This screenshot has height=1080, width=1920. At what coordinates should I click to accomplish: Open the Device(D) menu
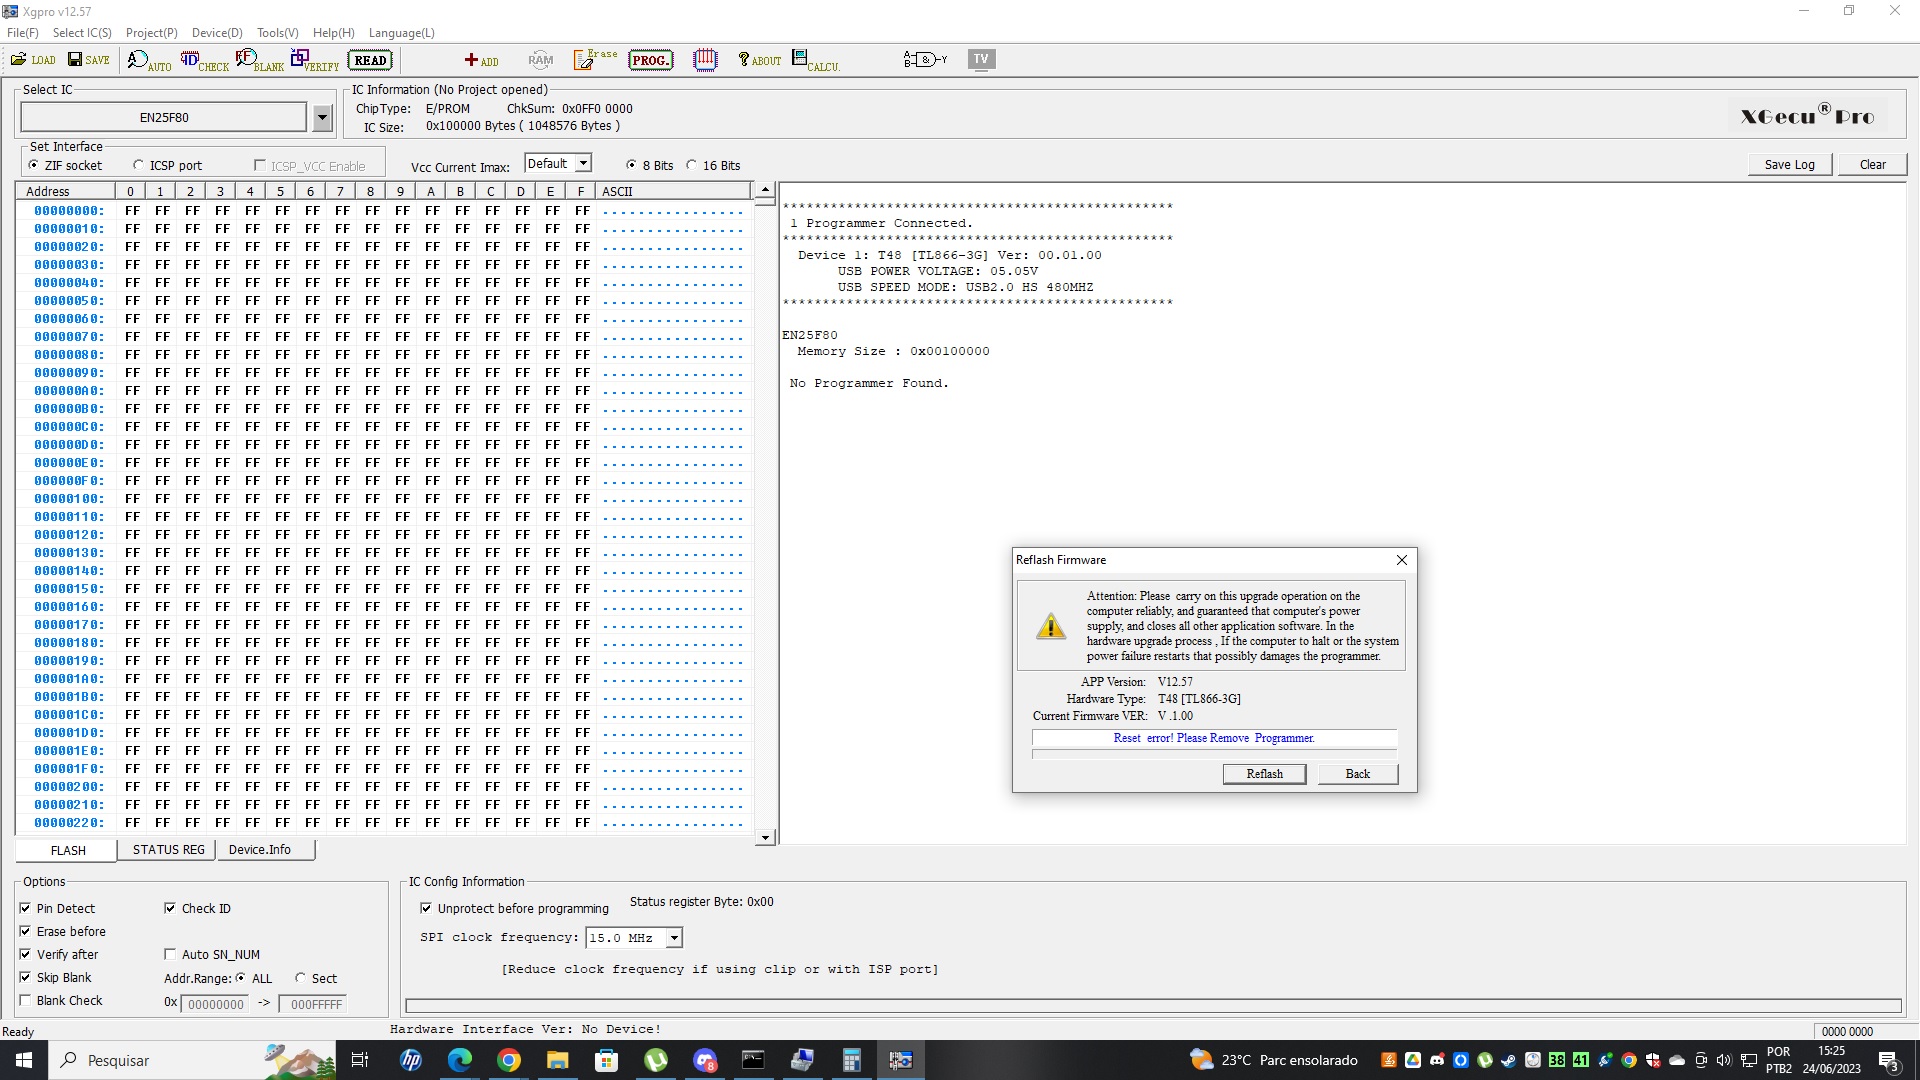(217, 33)
